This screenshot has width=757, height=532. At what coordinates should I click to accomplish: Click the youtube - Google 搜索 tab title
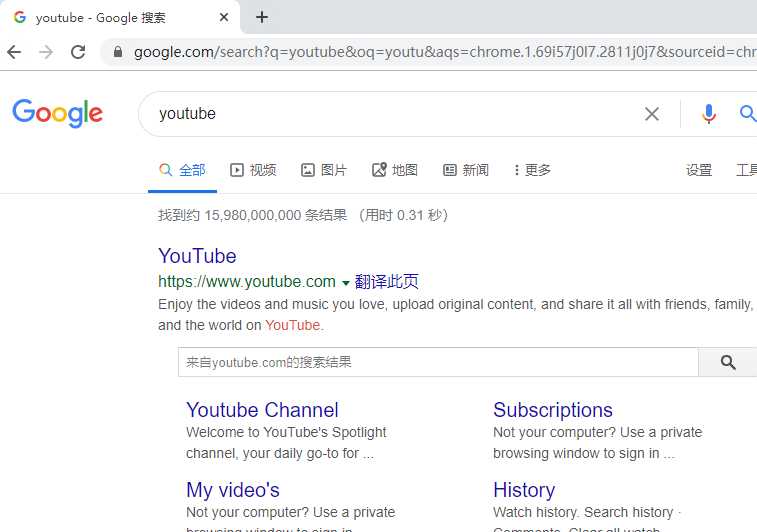(x=100, y=18)
